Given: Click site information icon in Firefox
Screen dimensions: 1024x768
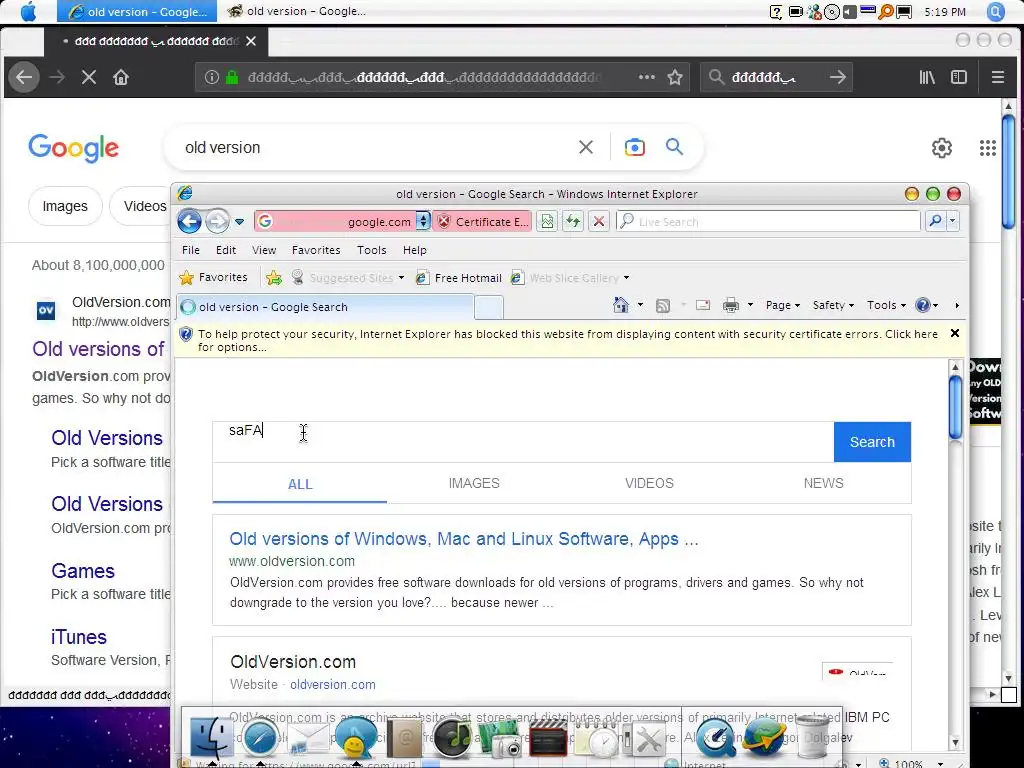Looking at the screenshot, I should [212, 77].
